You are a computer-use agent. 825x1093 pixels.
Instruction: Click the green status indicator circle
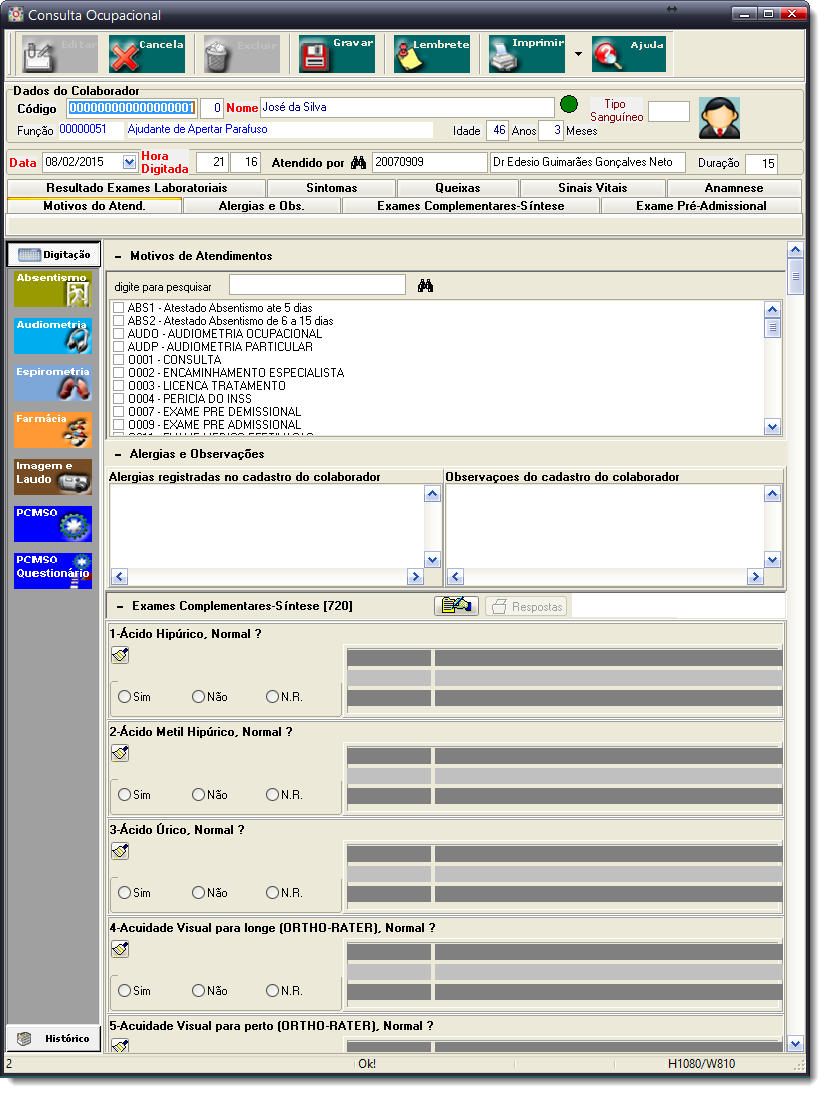coord(569,105)
